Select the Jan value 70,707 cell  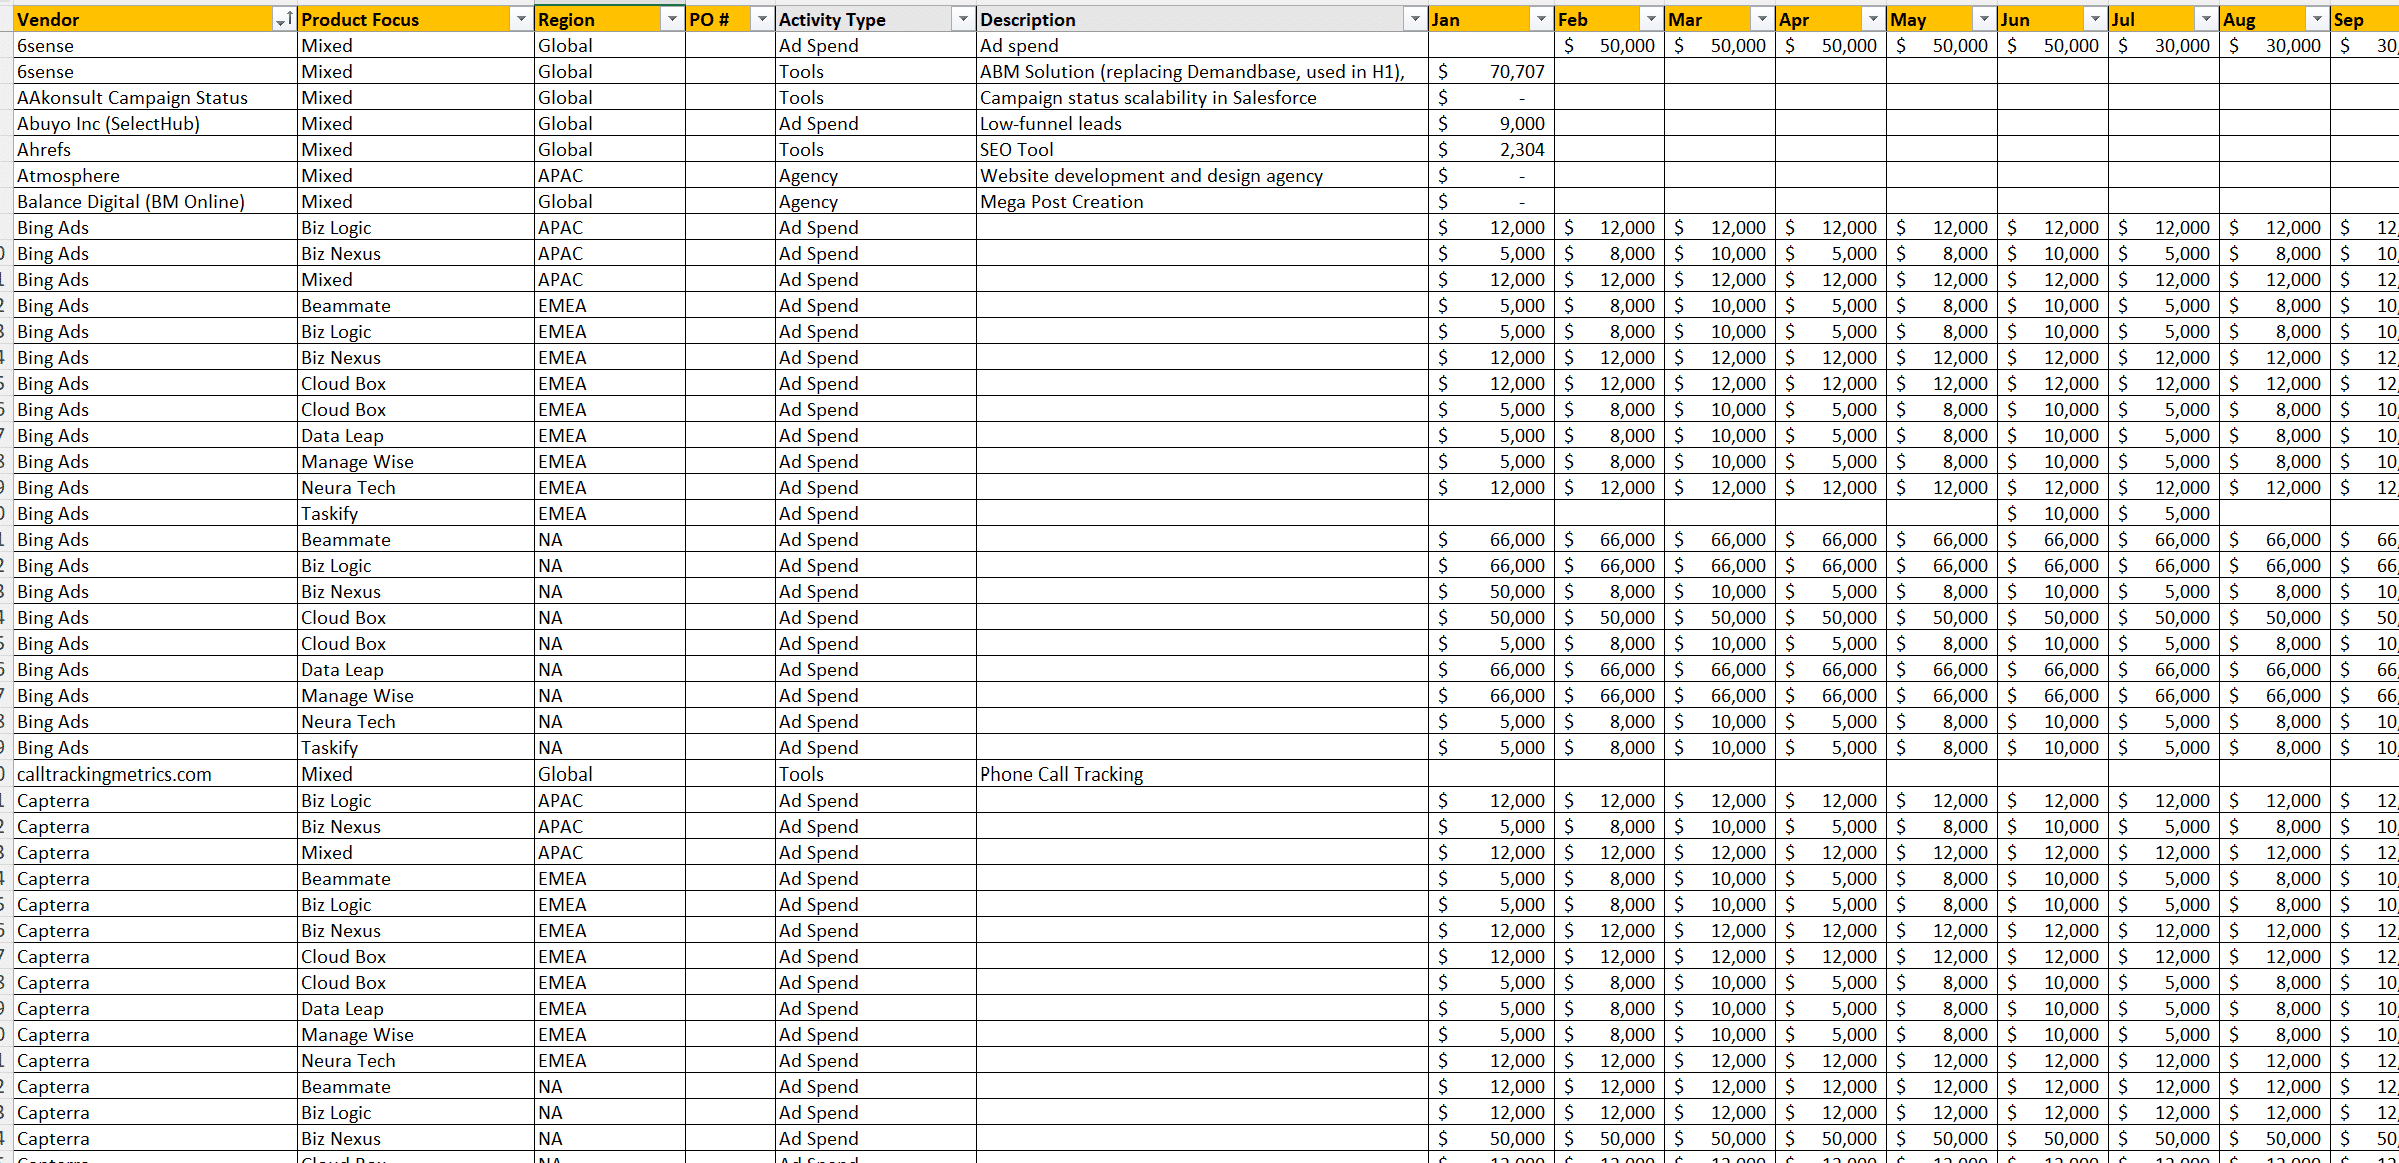[x=1492, y=71]
